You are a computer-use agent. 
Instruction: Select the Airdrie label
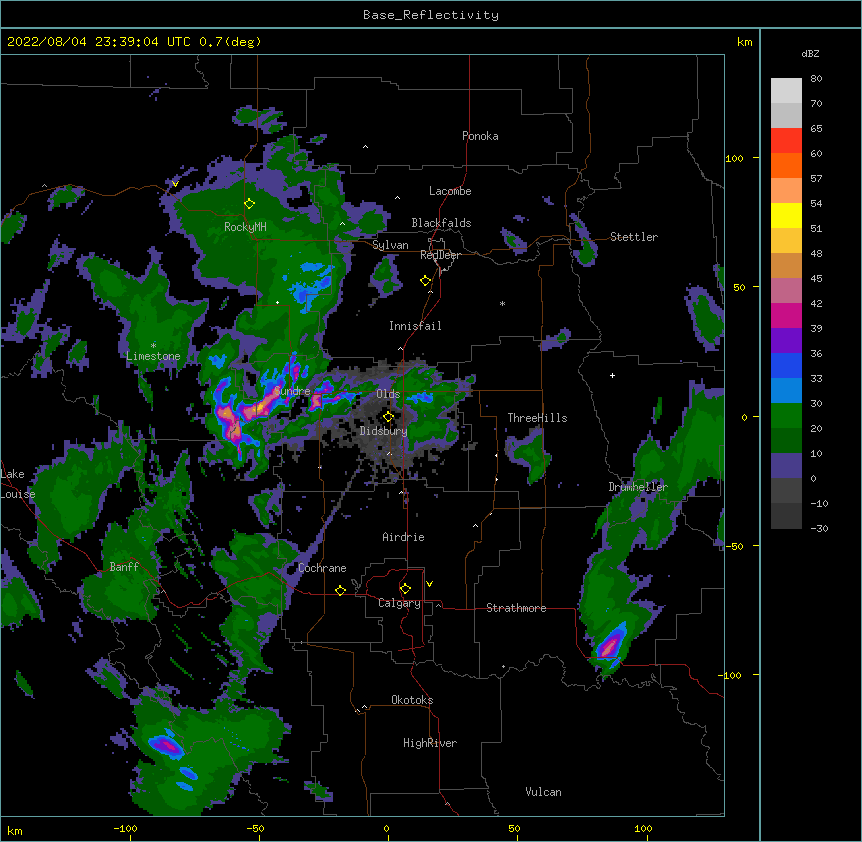(404, 537)
